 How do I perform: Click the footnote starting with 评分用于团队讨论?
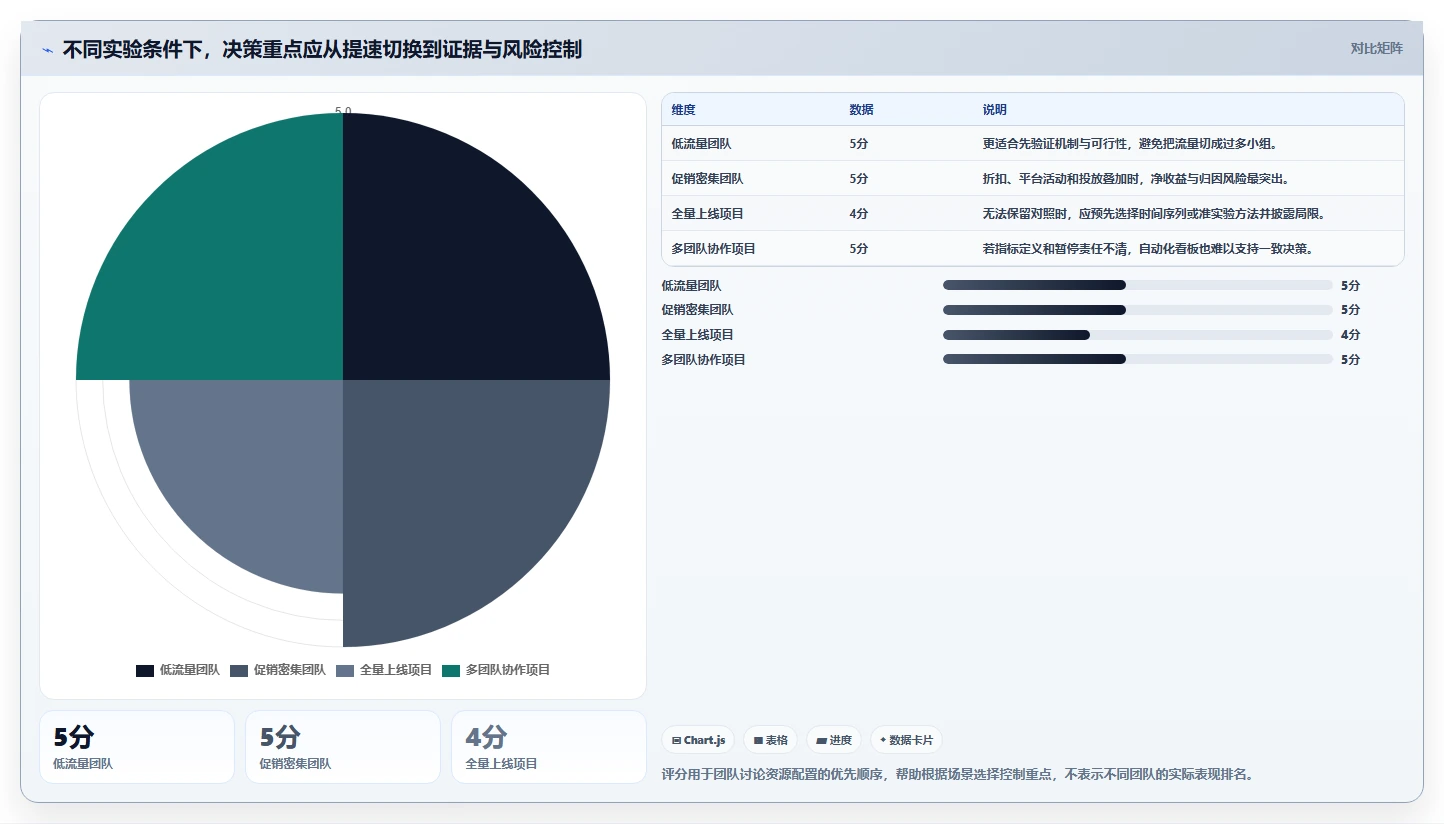pyautogui.click(x=958, y=774)
